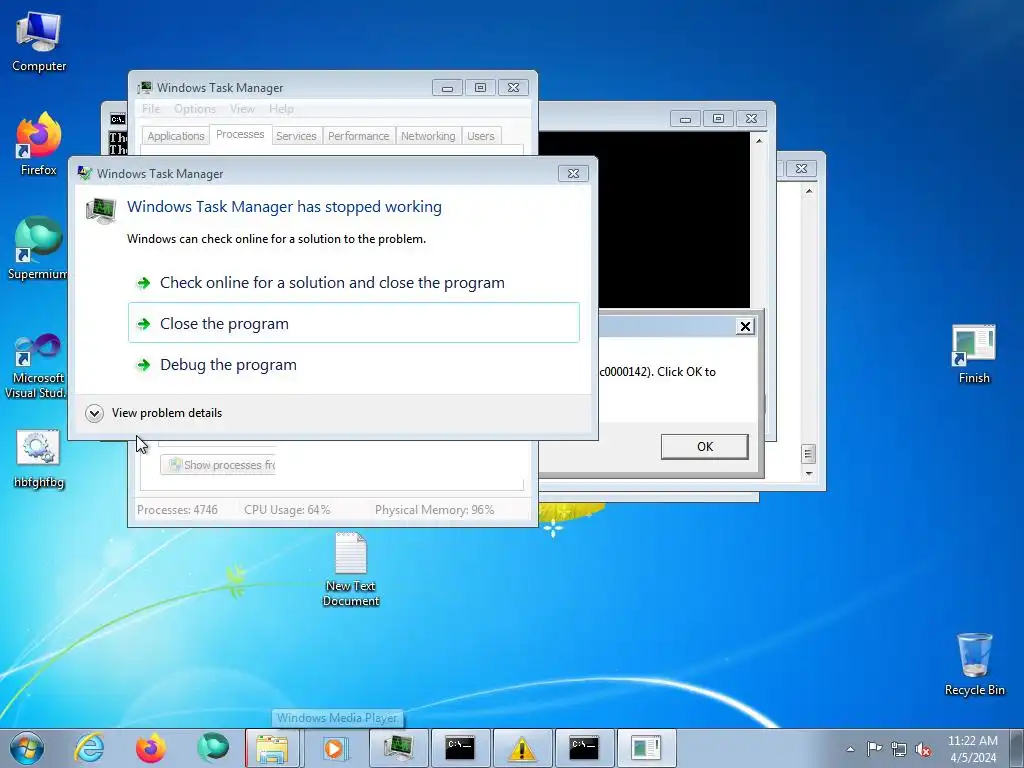Expand View problem details
1024x768 pixels.
tap(154, 413)
